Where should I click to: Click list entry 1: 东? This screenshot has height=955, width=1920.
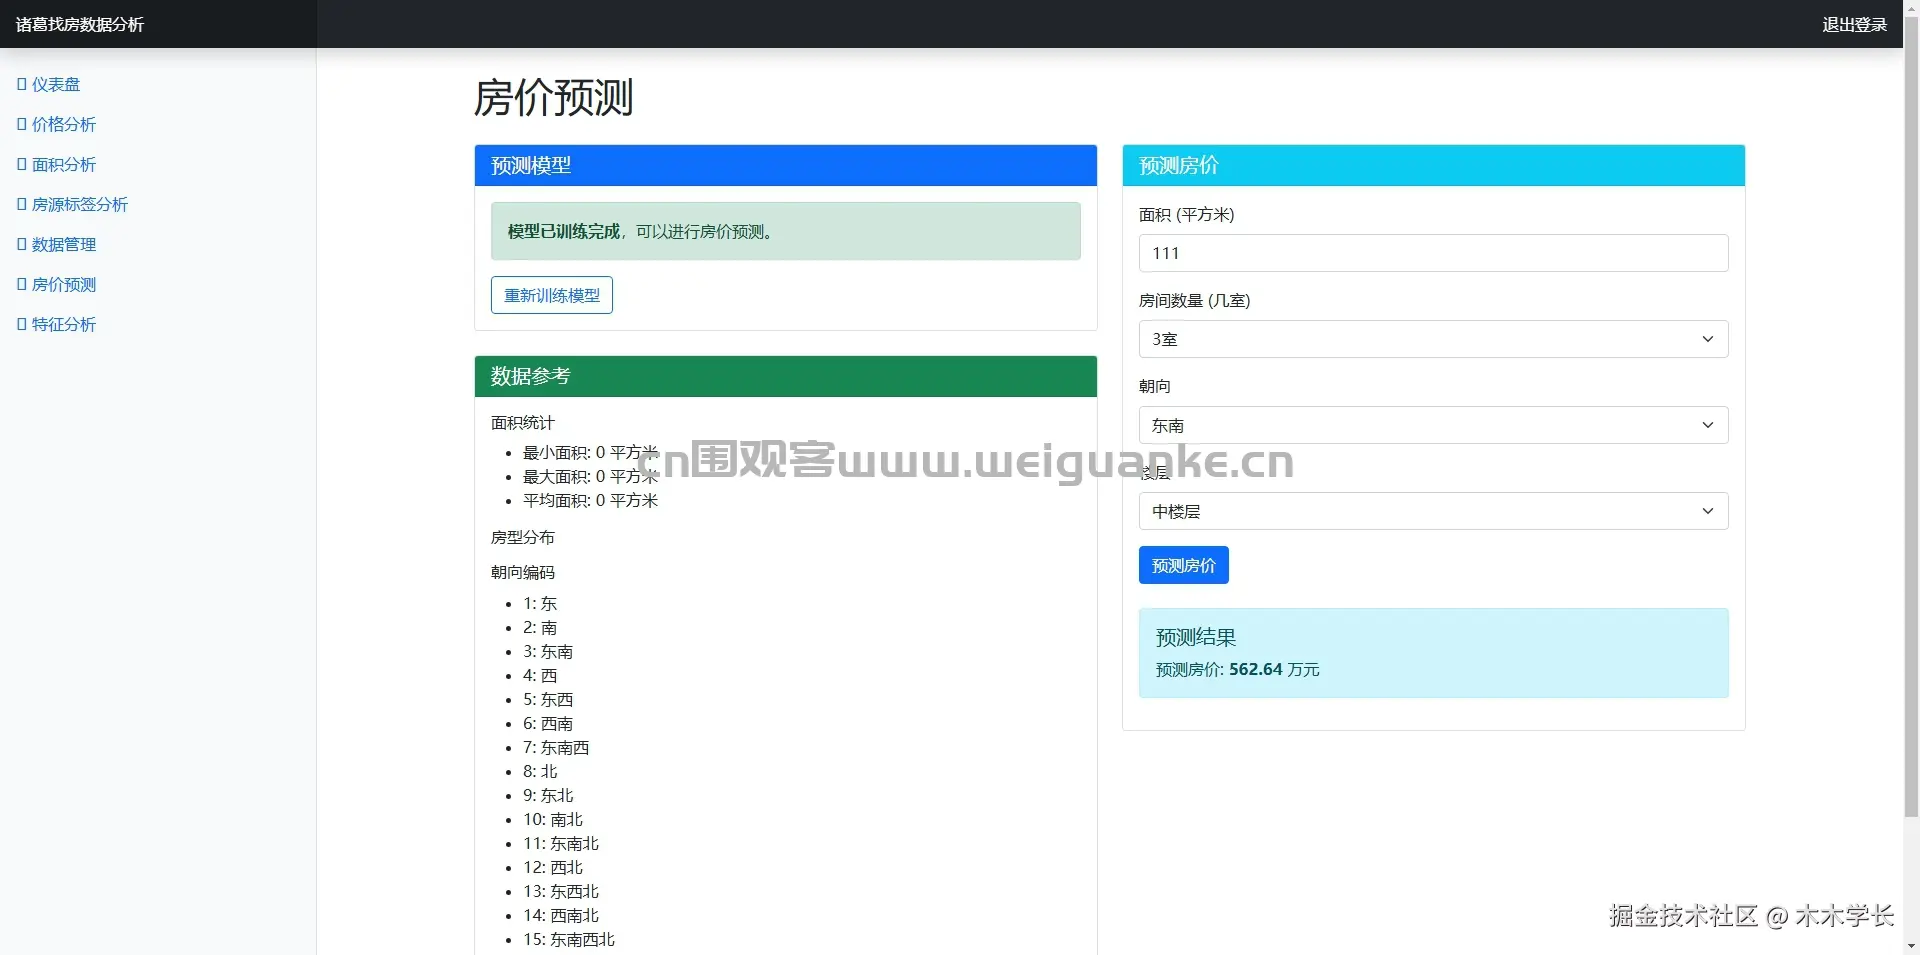pos(540,603)
